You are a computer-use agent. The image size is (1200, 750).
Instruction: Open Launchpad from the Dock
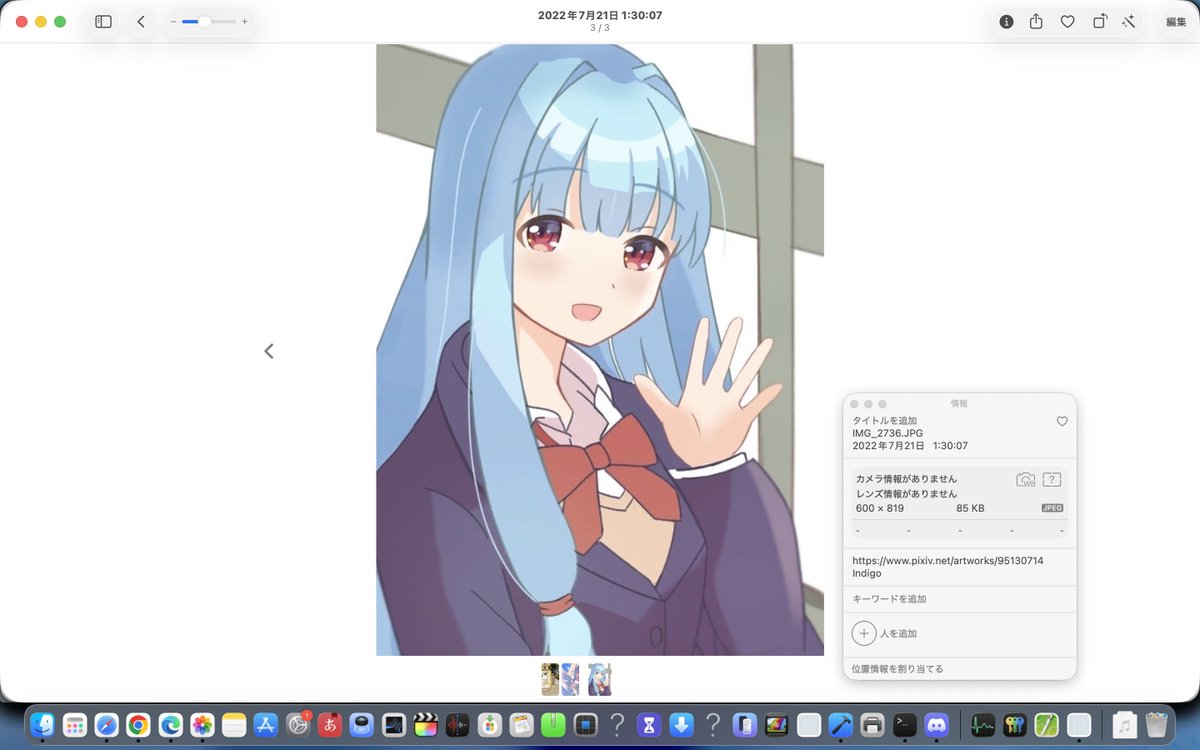point(74,724)
